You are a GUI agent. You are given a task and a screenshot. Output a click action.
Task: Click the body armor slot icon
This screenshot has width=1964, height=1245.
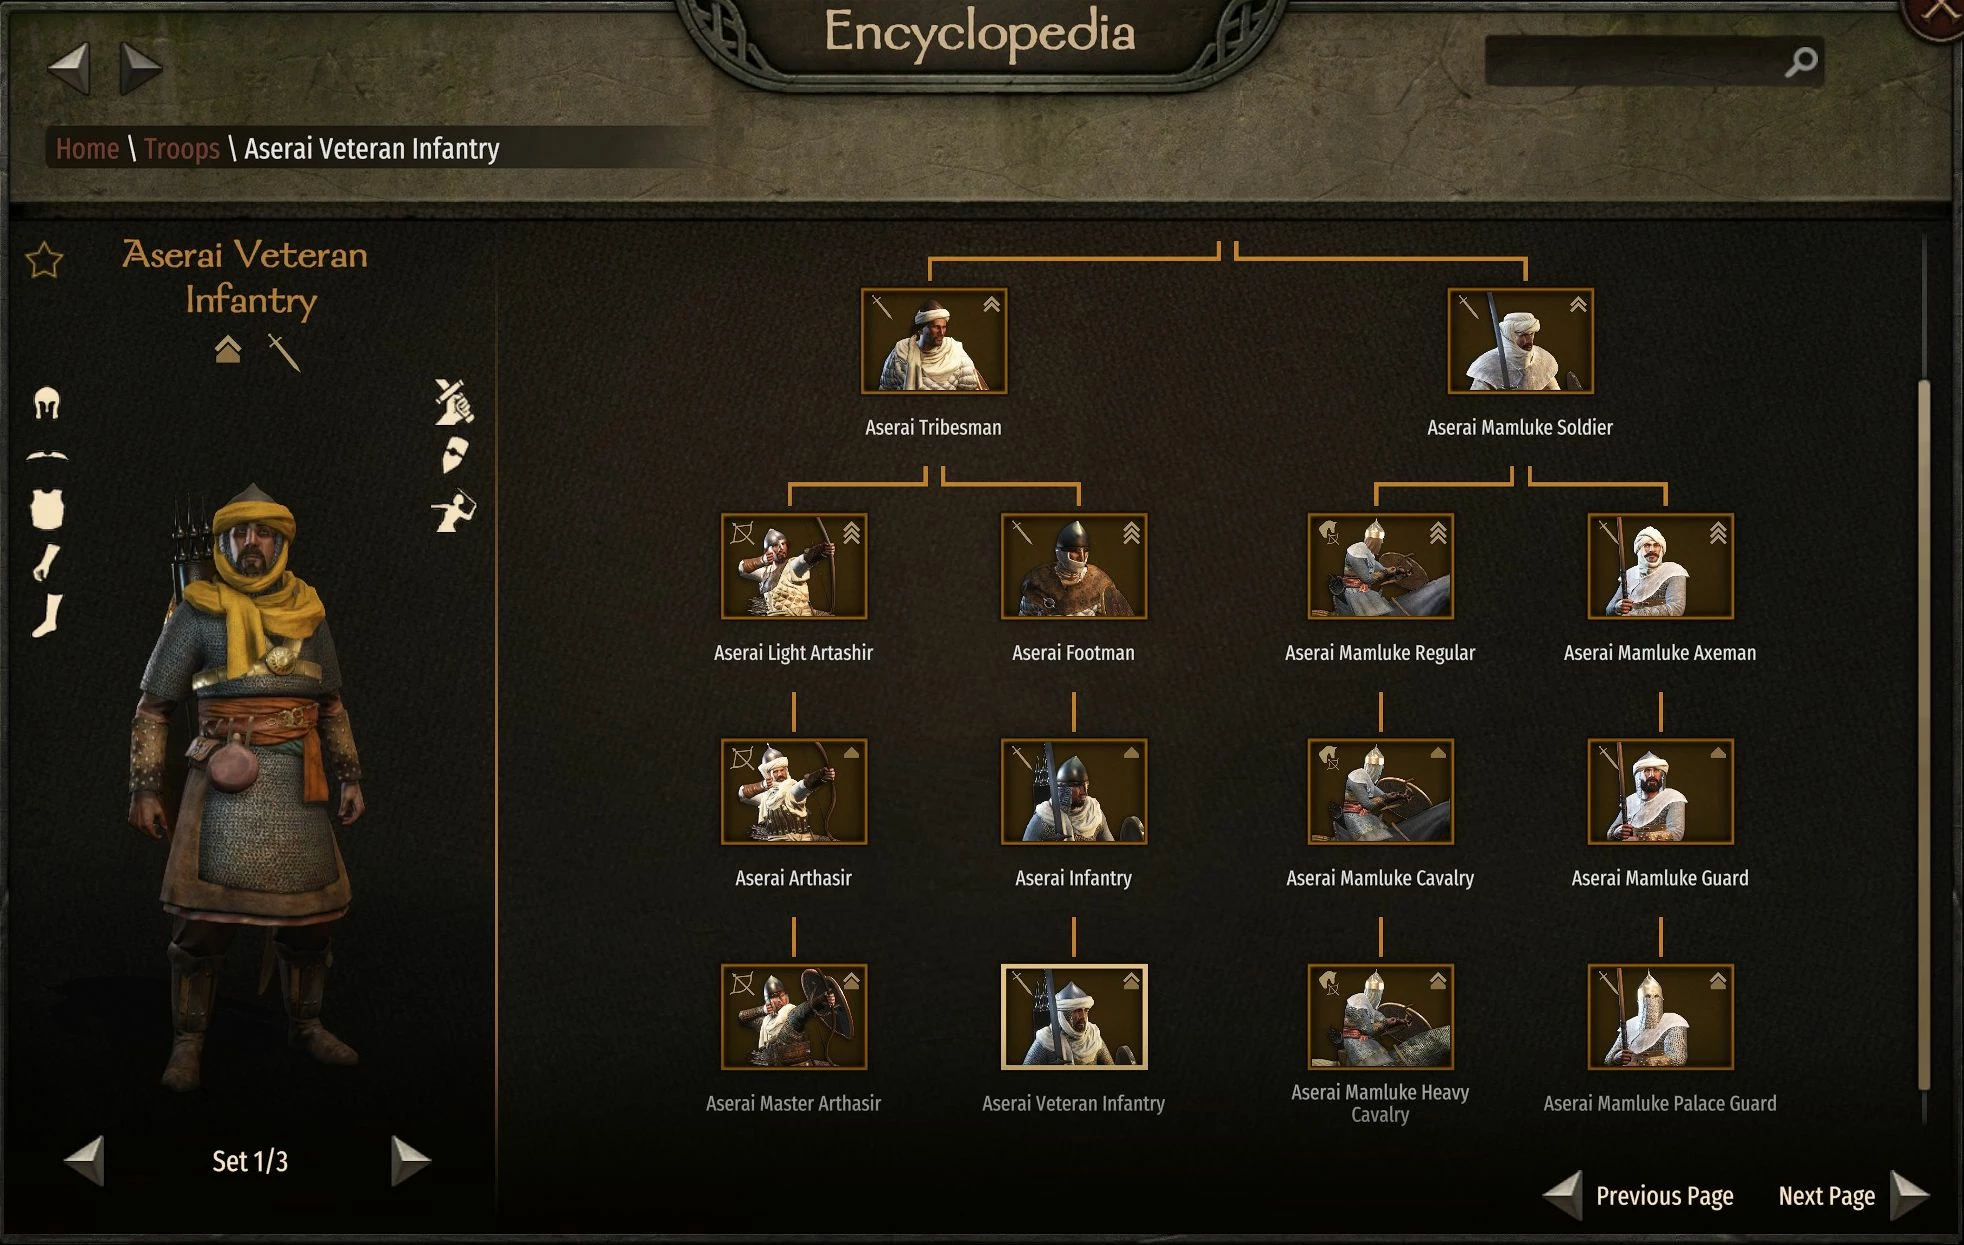click(47, 509)
